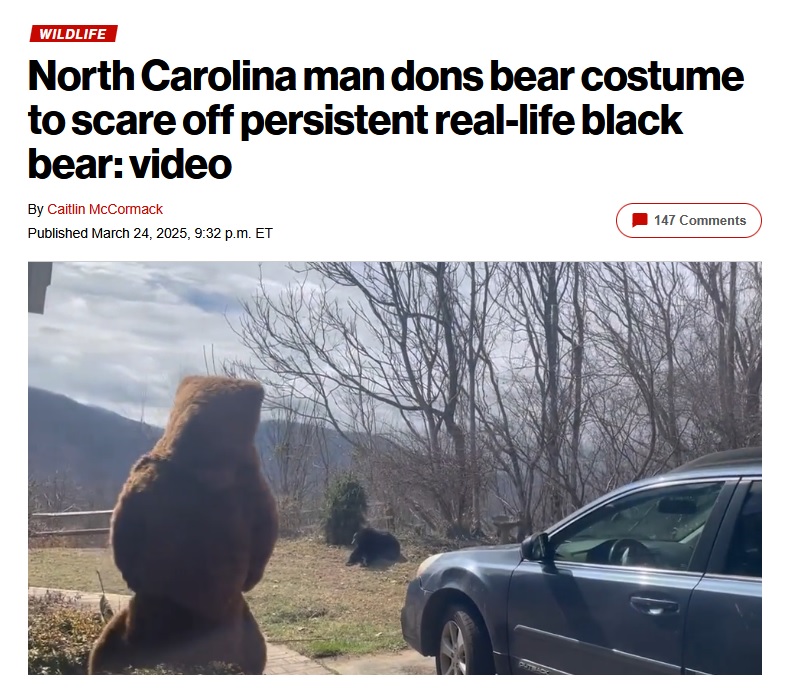Select the published date March 24, 2025
This screenshot has height=697, width=788.
coord(140,233)
